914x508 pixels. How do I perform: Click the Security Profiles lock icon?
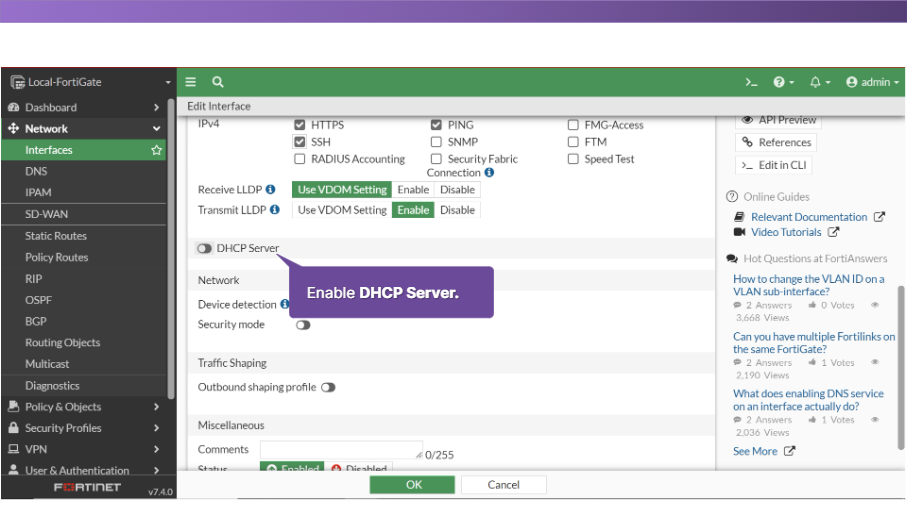pyautogui.click(x=13, y=428)
